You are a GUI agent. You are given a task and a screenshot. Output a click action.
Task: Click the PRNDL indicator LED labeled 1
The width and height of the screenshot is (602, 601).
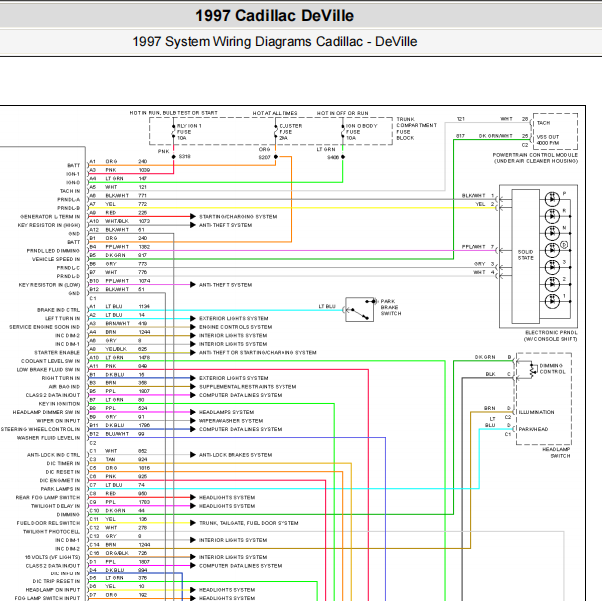(x=552, y=301)
